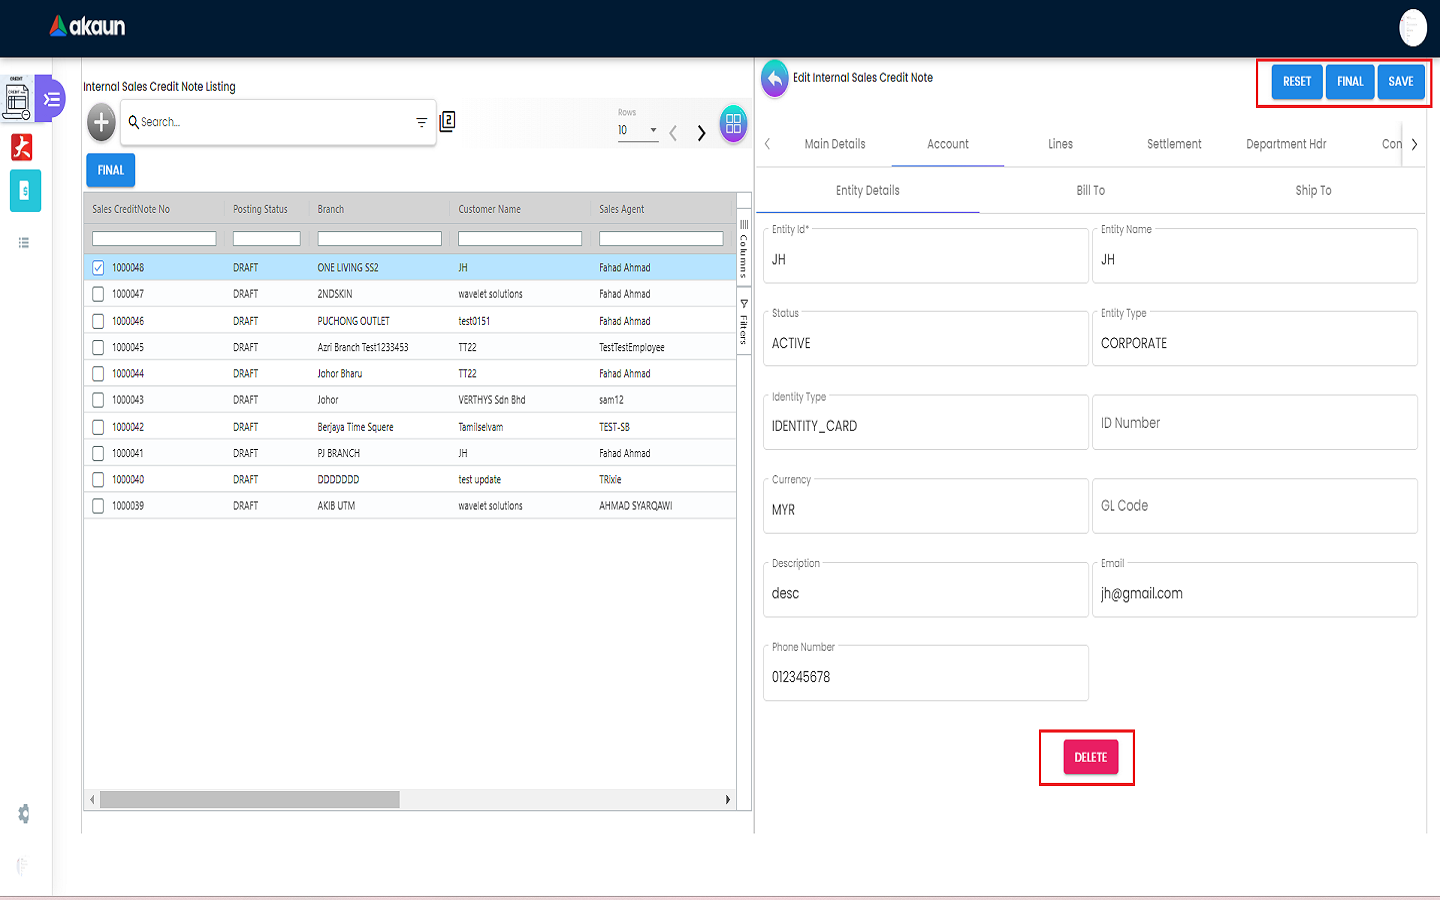Screen dimensions: 1440x900
Task: Click the red DELETE button
Action: 1090,757
